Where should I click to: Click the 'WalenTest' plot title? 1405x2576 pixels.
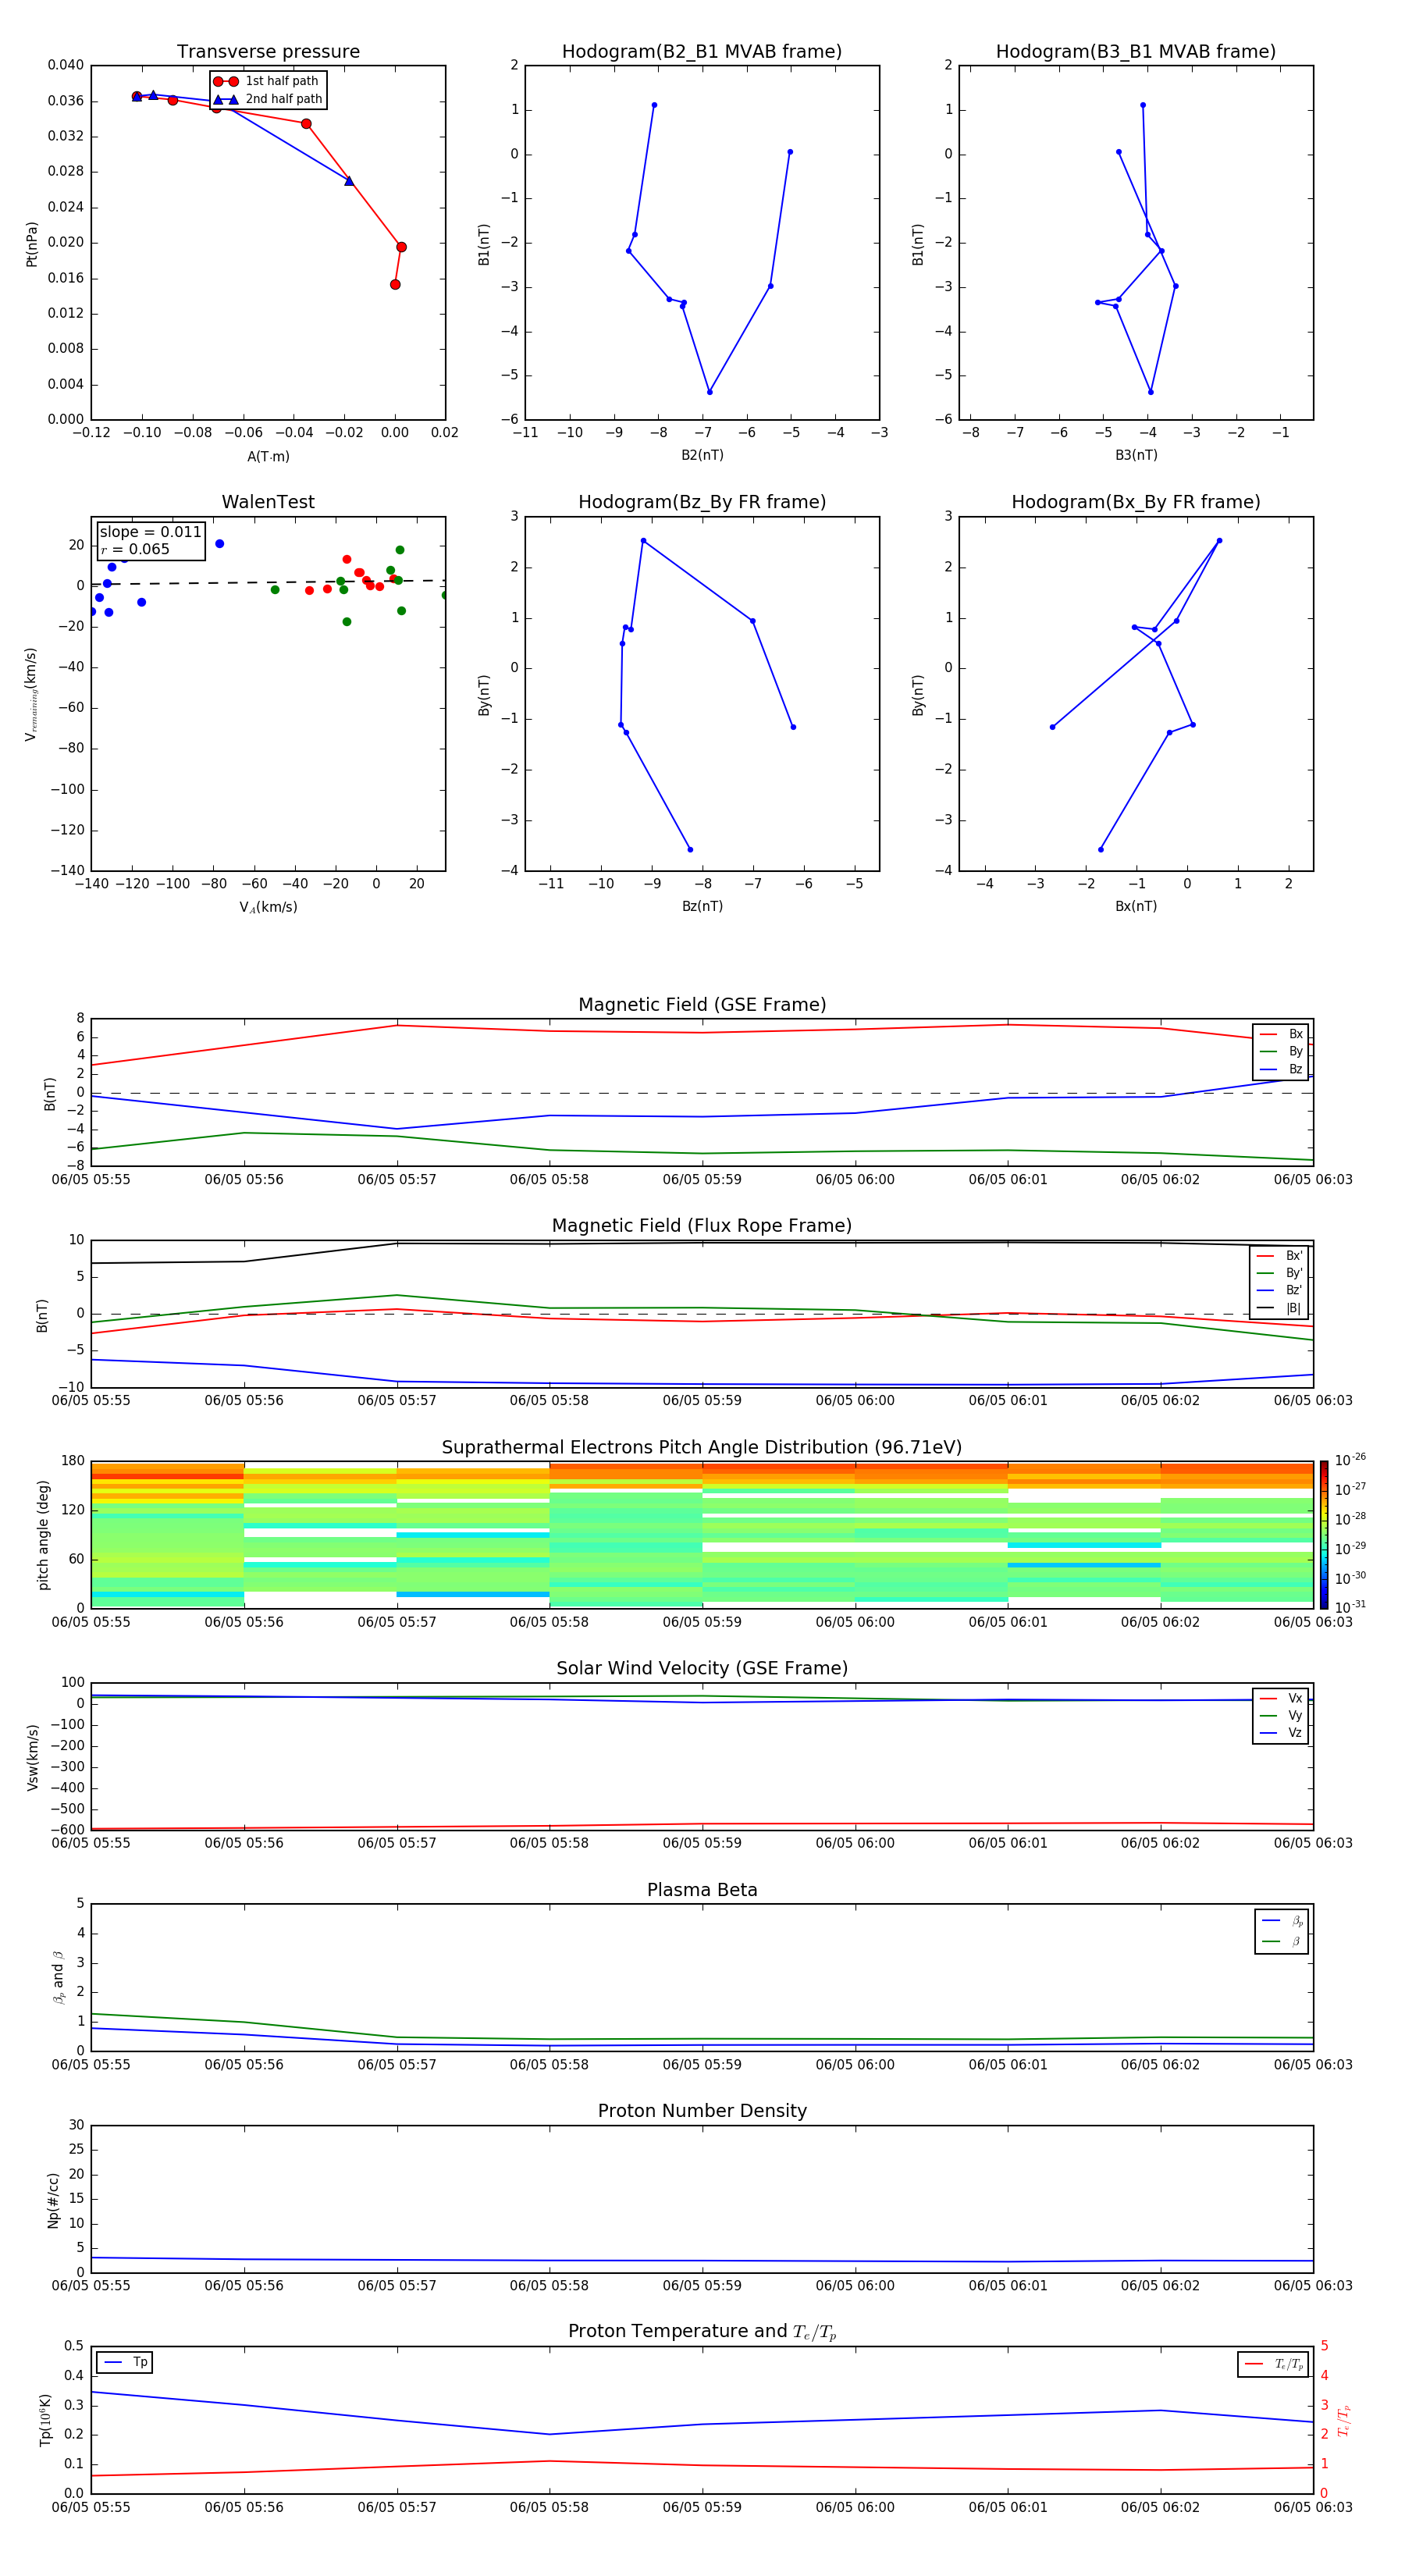click(268, 502)
